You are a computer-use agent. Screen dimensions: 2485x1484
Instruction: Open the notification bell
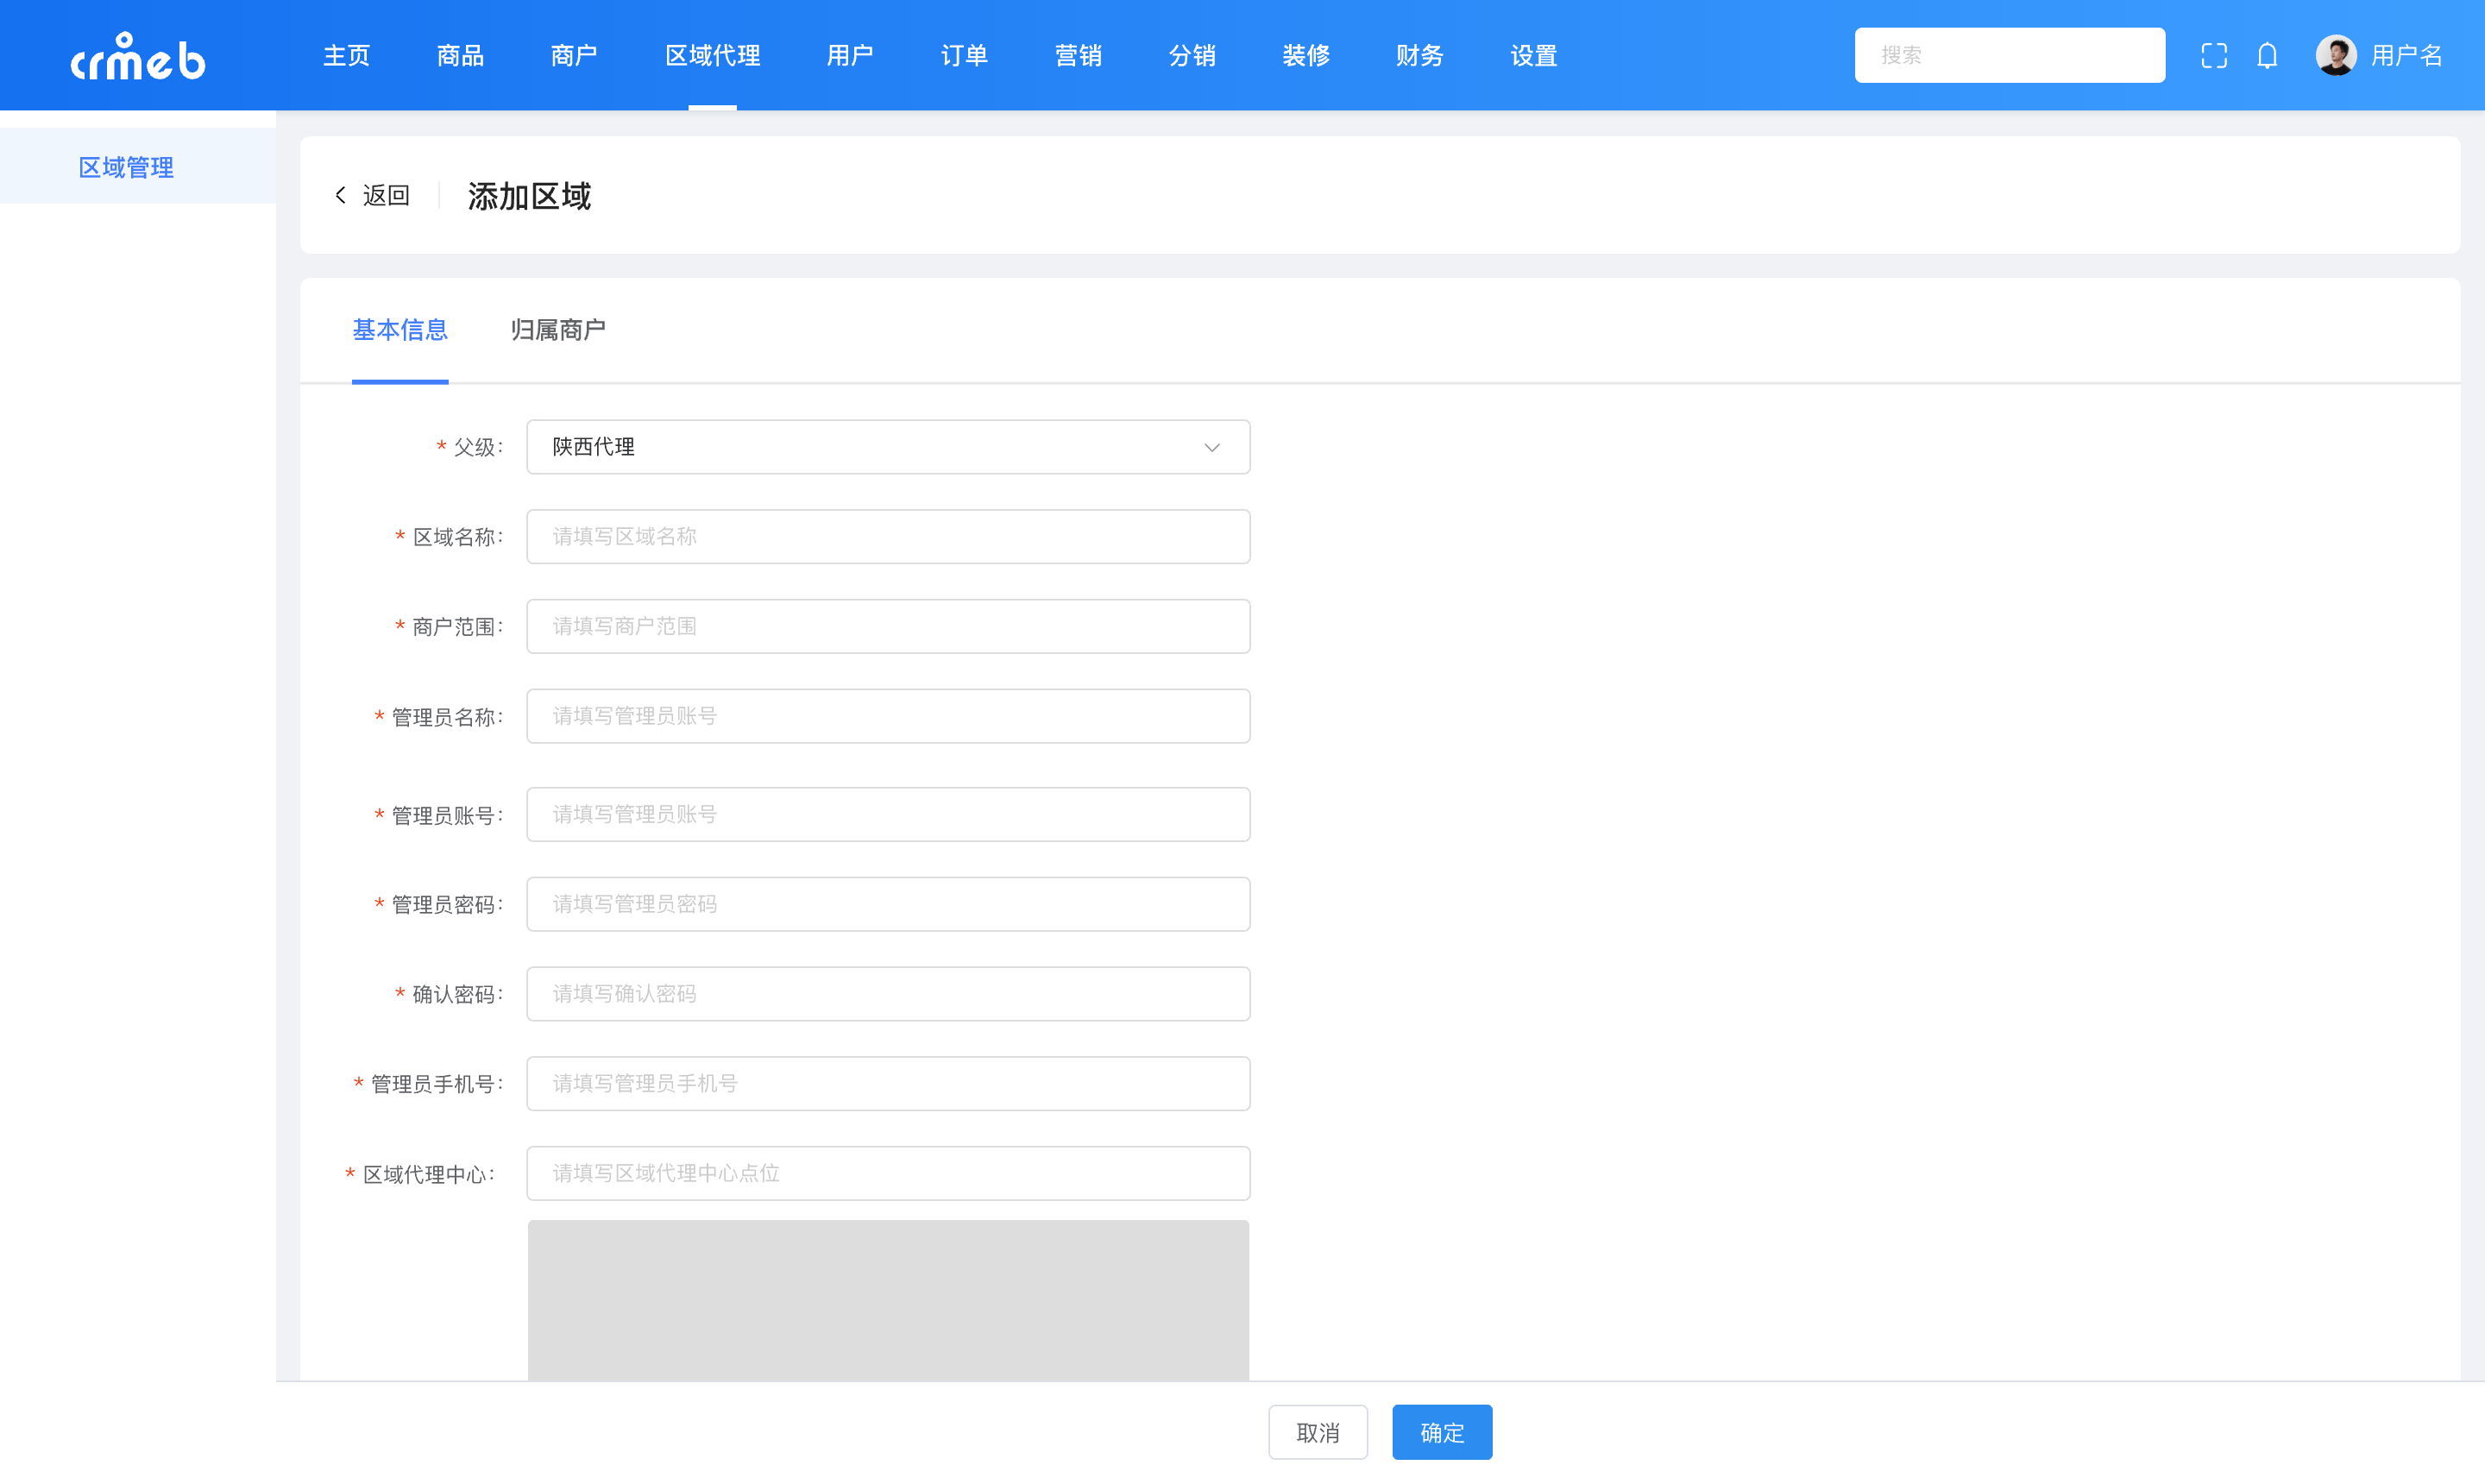click(x=2267, y=55)
